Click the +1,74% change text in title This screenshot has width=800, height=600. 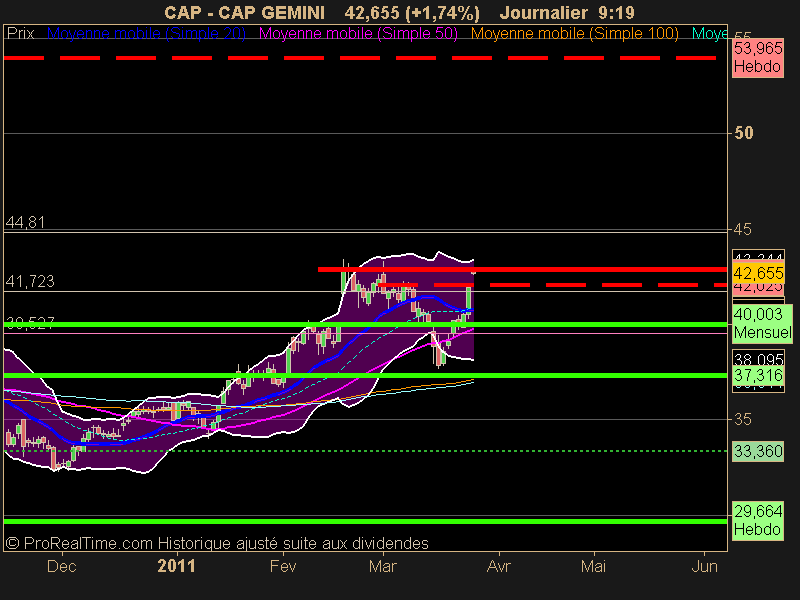point(442,13)
